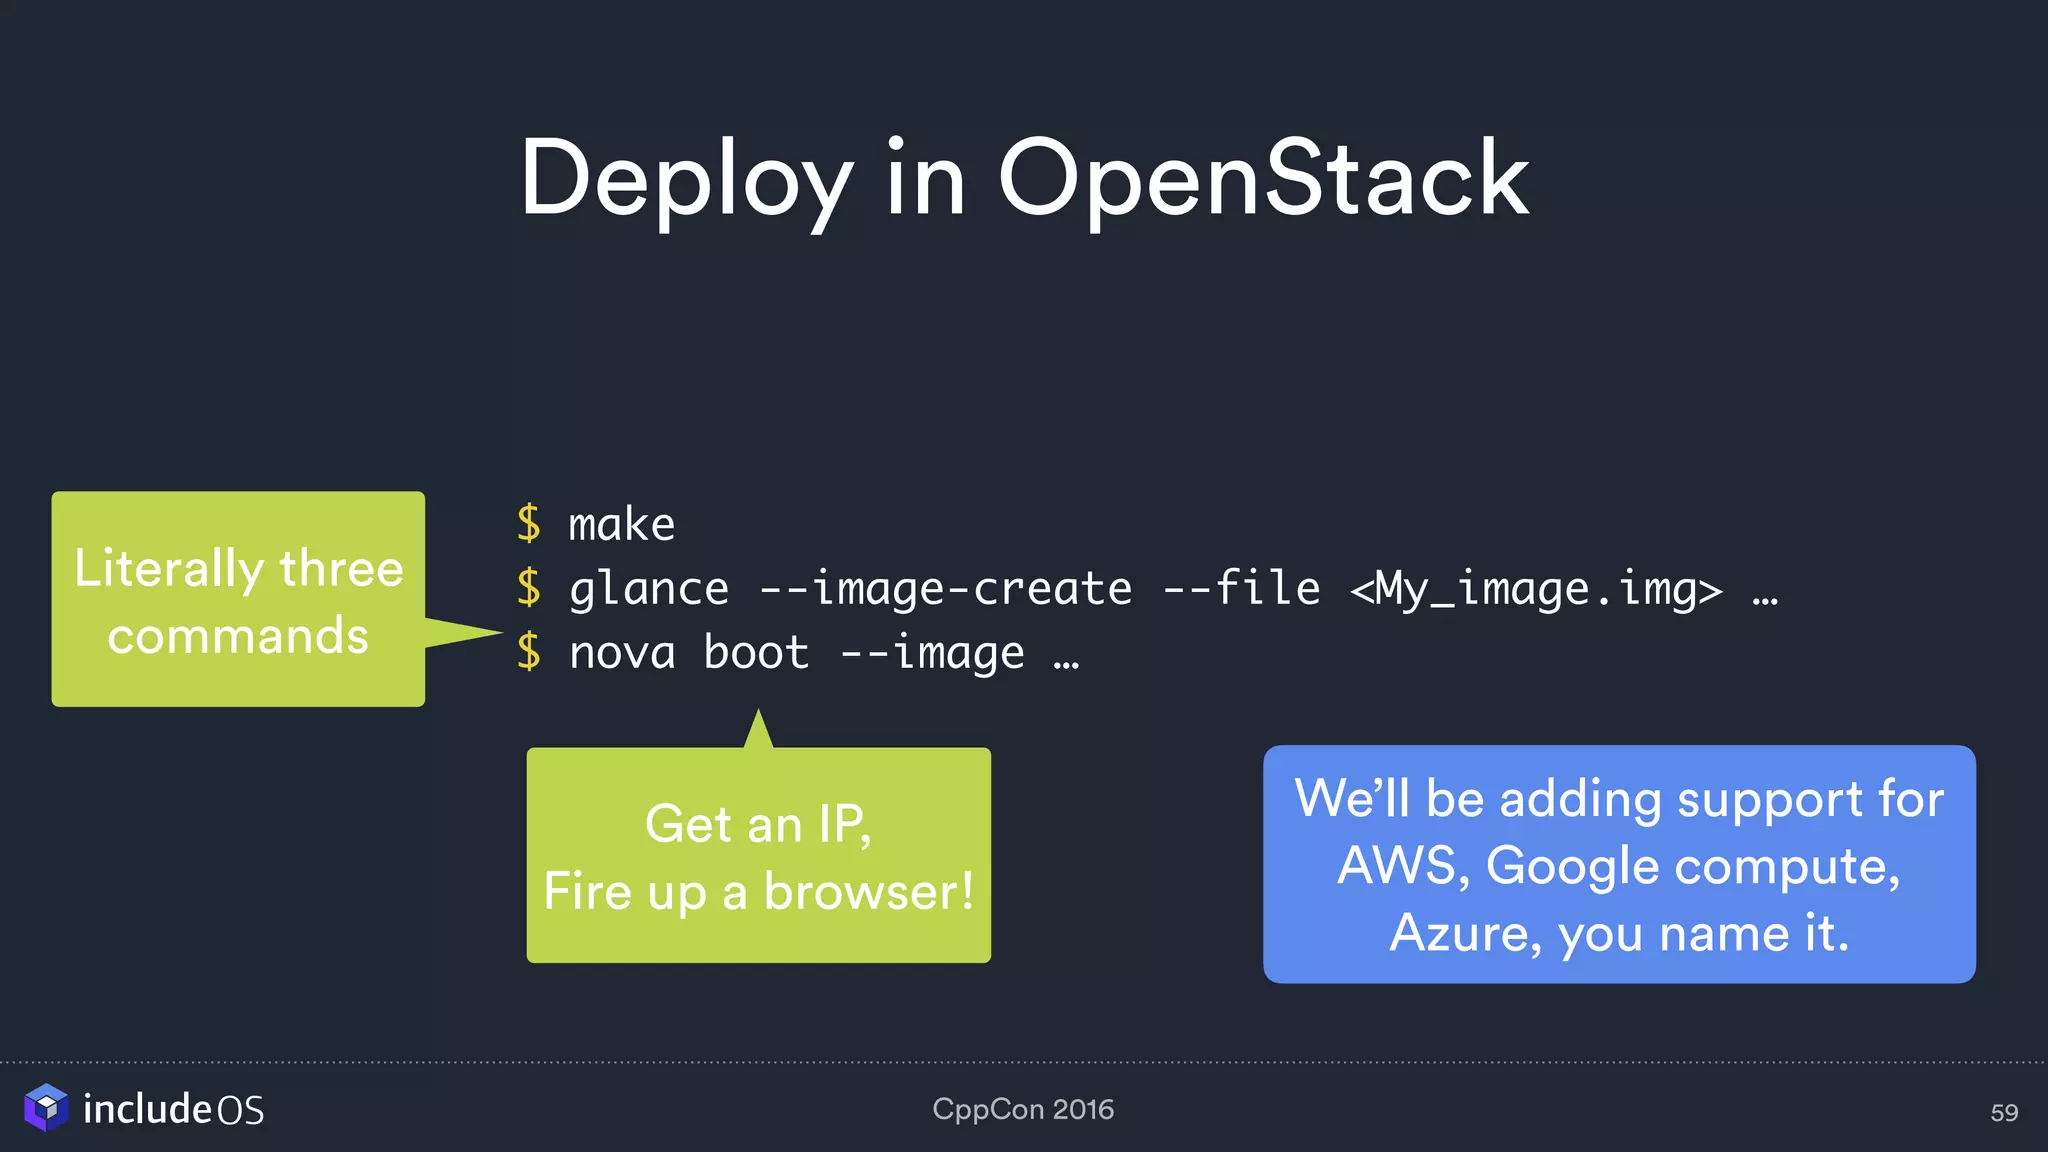2048x1152 pixels.
Task: Select the 'Deploy in OpenStack' slide title
Action: (1024, 178)
